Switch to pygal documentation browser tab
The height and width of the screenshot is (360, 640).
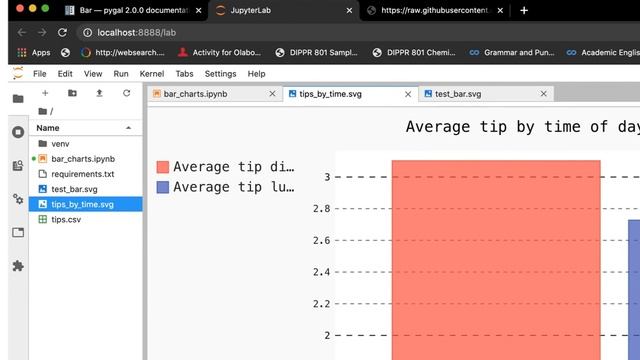[133, 11]
